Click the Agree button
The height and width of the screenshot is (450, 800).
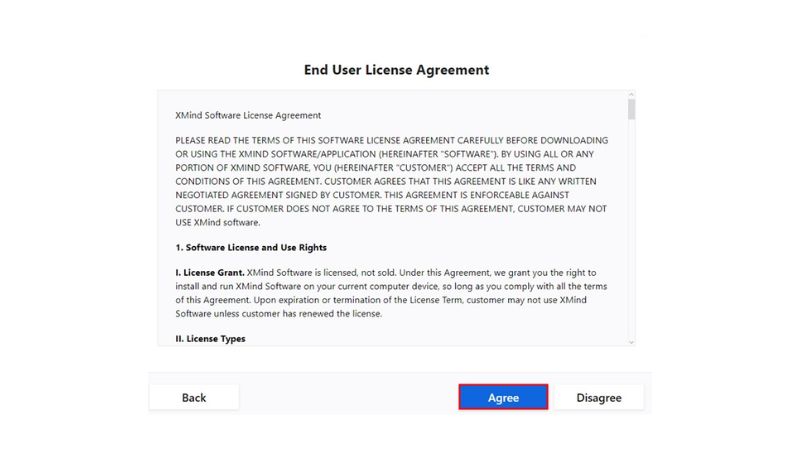503,397
